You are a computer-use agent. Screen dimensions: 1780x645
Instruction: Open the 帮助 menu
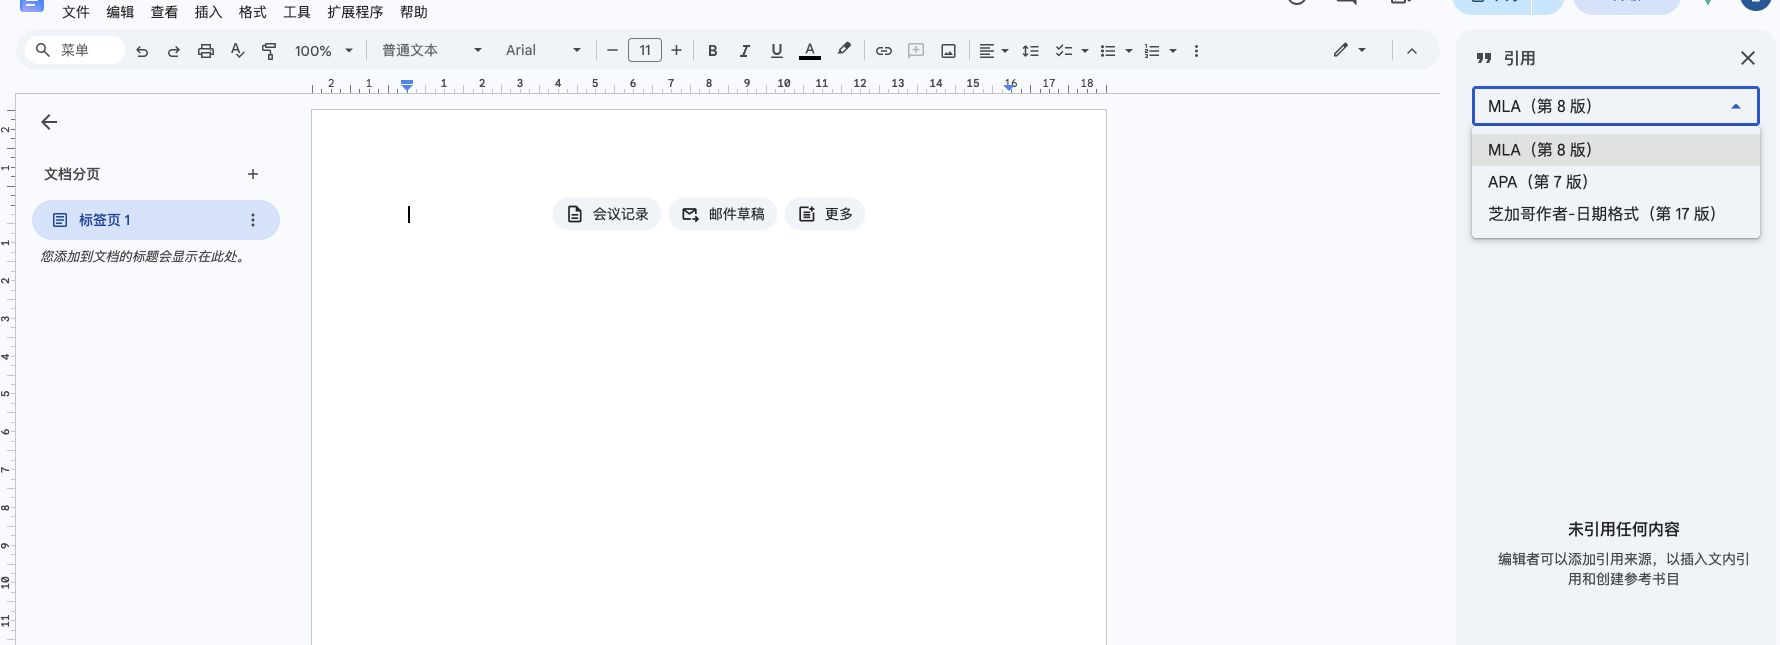[x=413, y=12]
